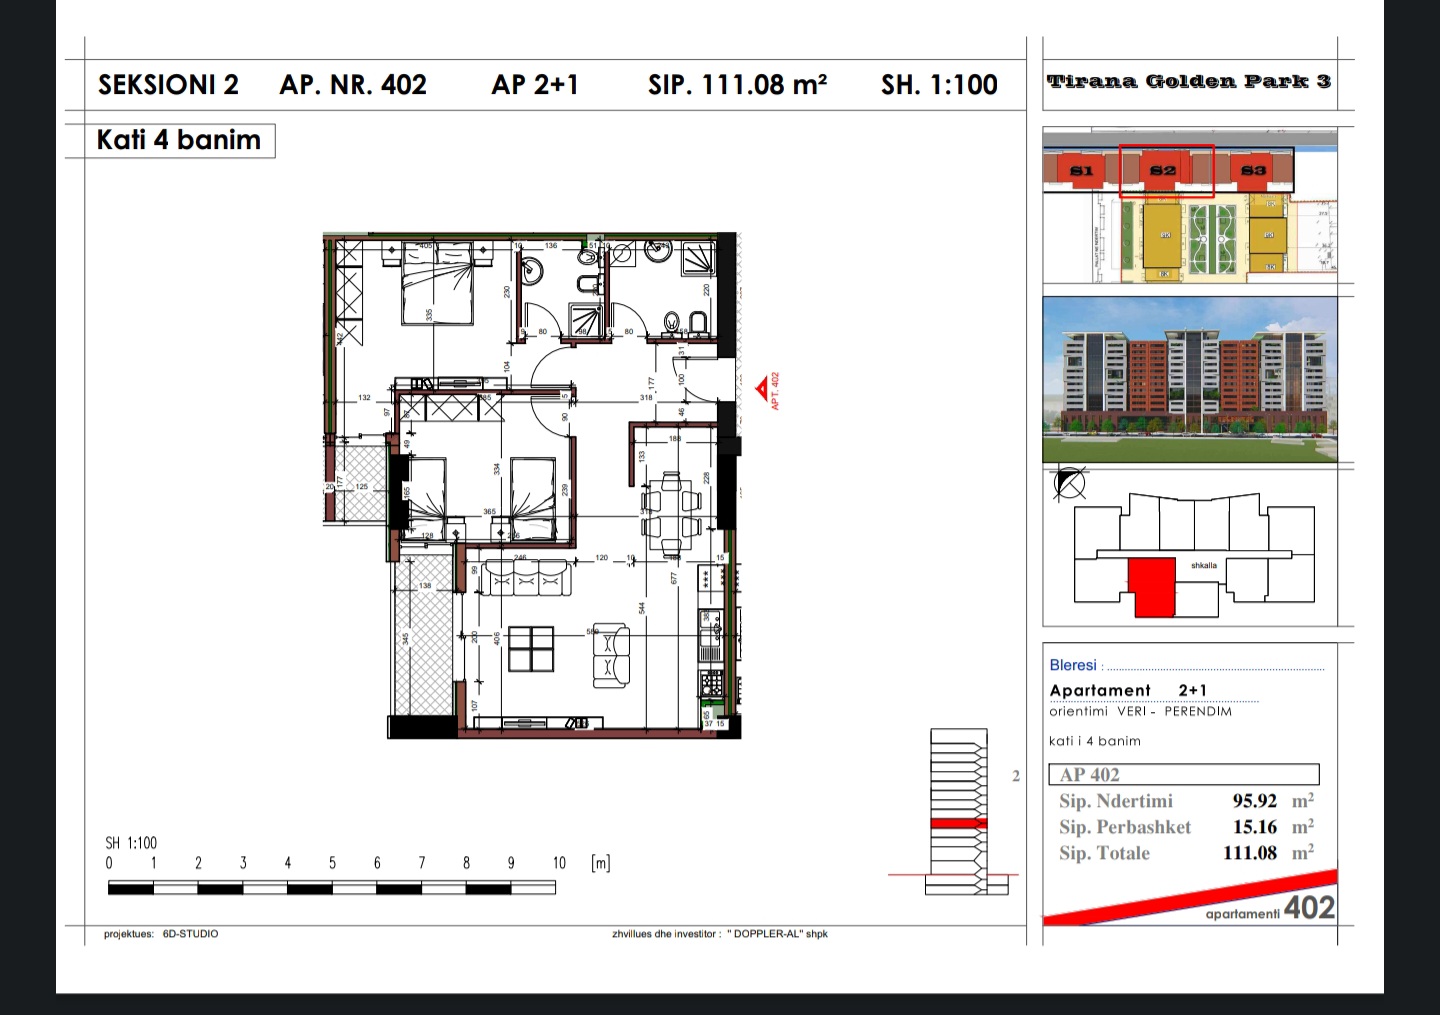This screenshot has height=1015, width=1440.
Task: Click the "Kati 4 banim" label box
Action: [170, 140]
